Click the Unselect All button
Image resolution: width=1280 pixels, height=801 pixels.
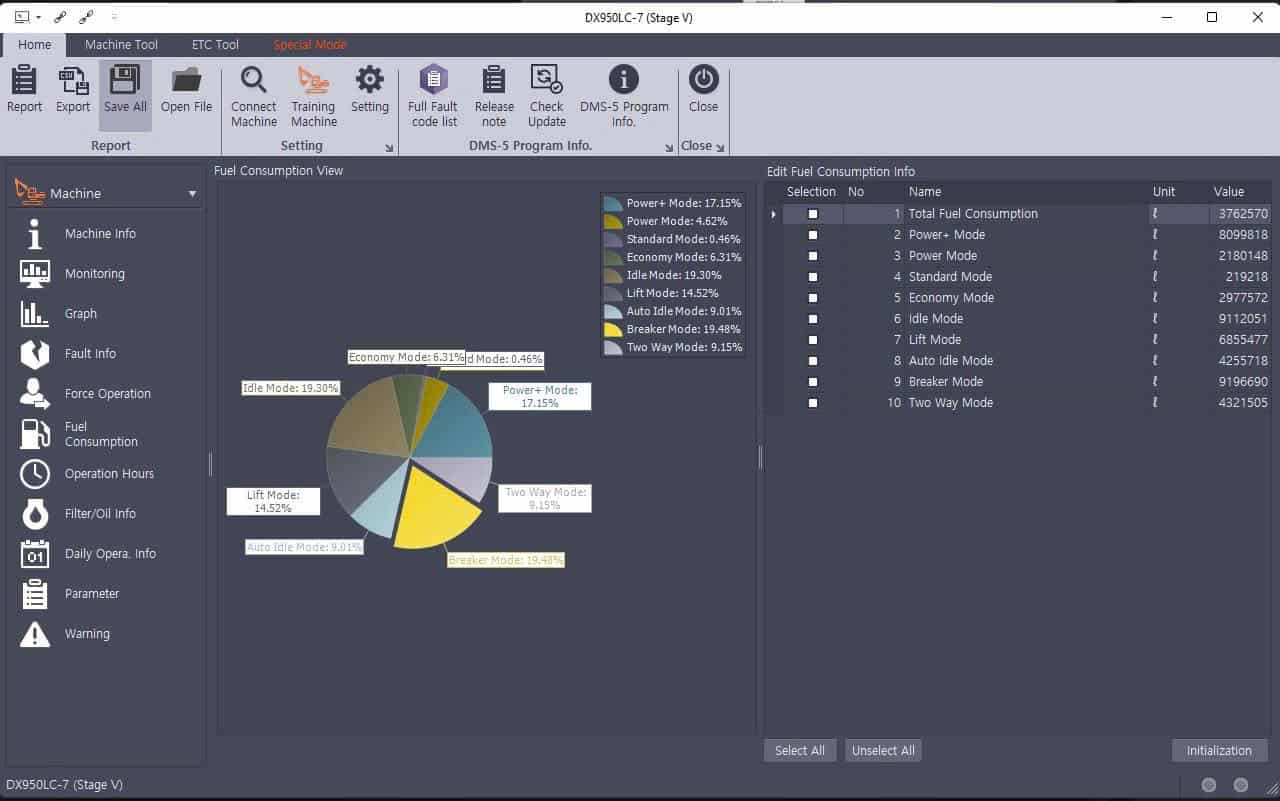883,751
